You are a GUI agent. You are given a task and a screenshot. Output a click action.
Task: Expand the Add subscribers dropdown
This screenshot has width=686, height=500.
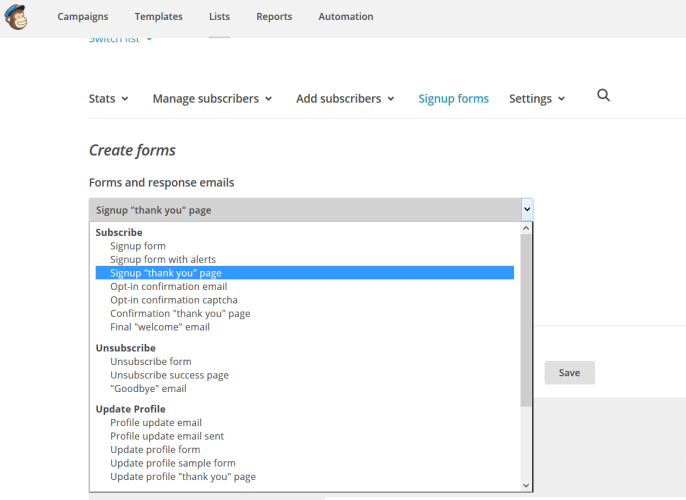pyautogui.click(x=345, y=99)
